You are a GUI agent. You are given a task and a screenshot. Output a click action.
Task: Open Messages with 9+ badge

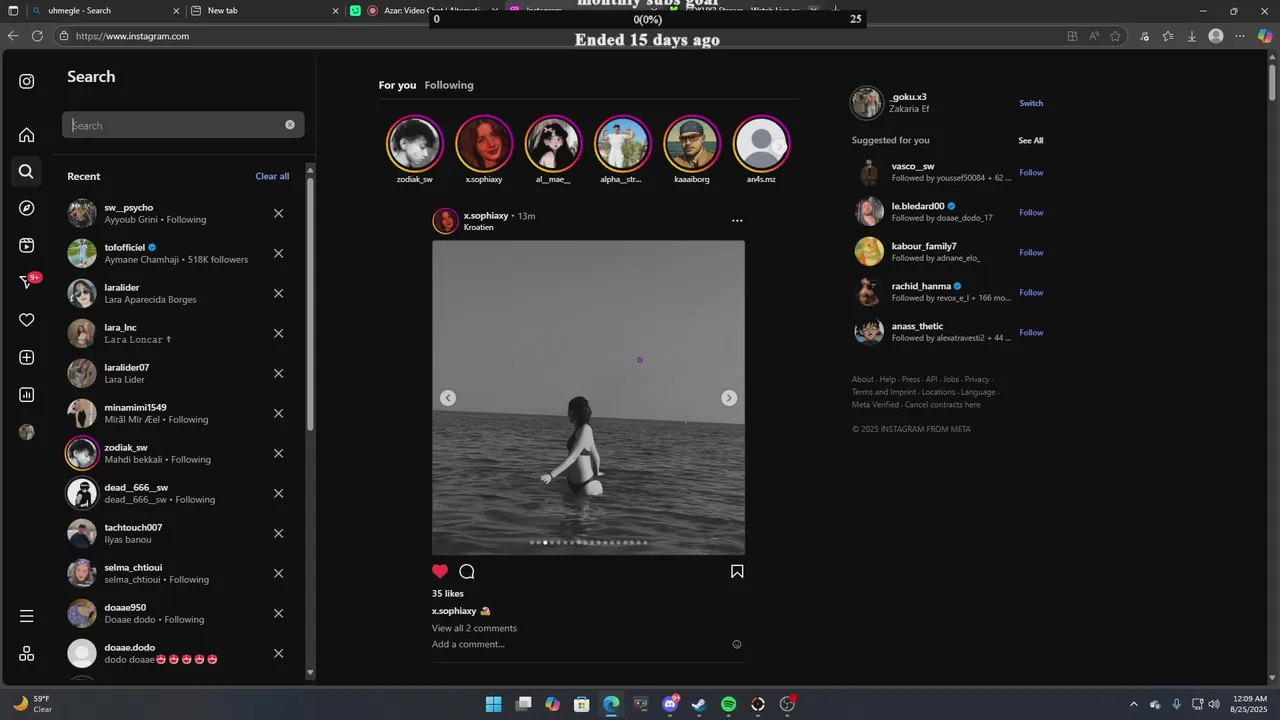pyautogui.click(x=29, y=282)
